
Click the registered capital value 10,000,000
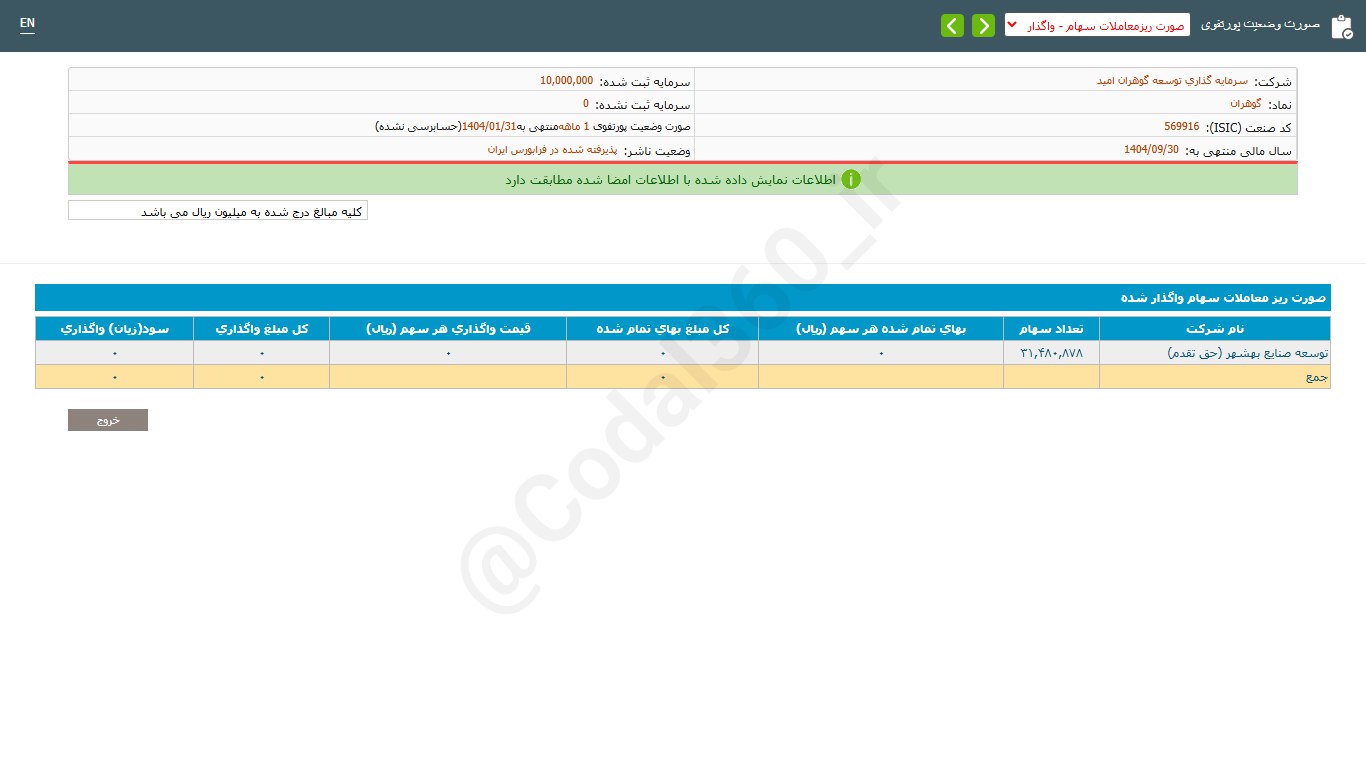pyautogui.click(x=566, y=81)
